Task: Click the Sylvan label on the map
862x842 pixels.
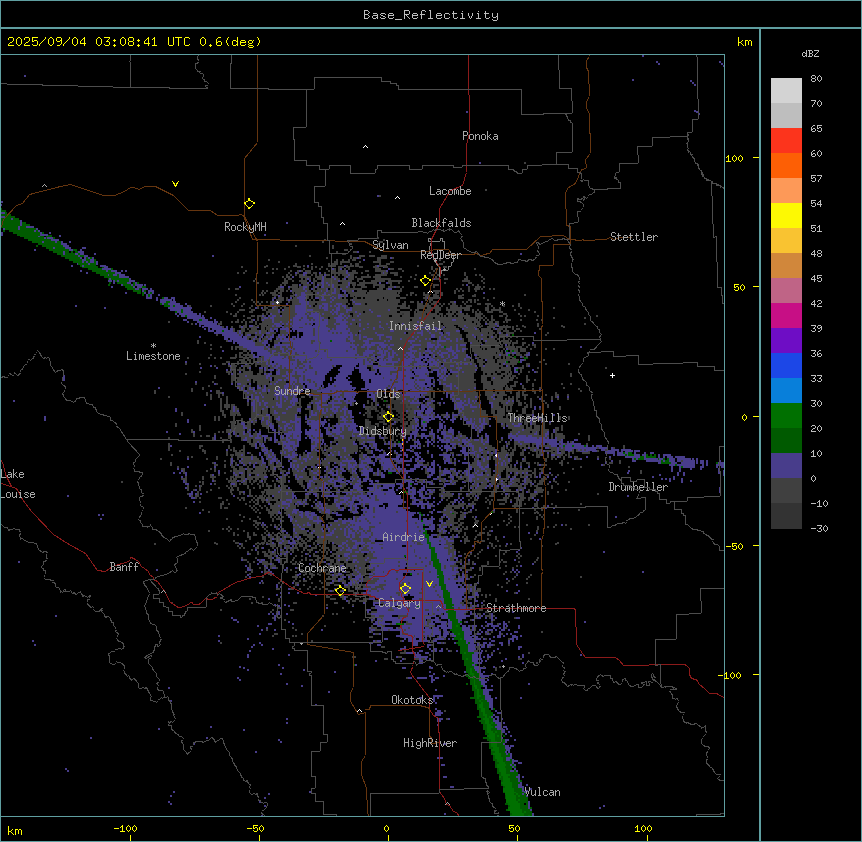Action: [x=390, y=245]
